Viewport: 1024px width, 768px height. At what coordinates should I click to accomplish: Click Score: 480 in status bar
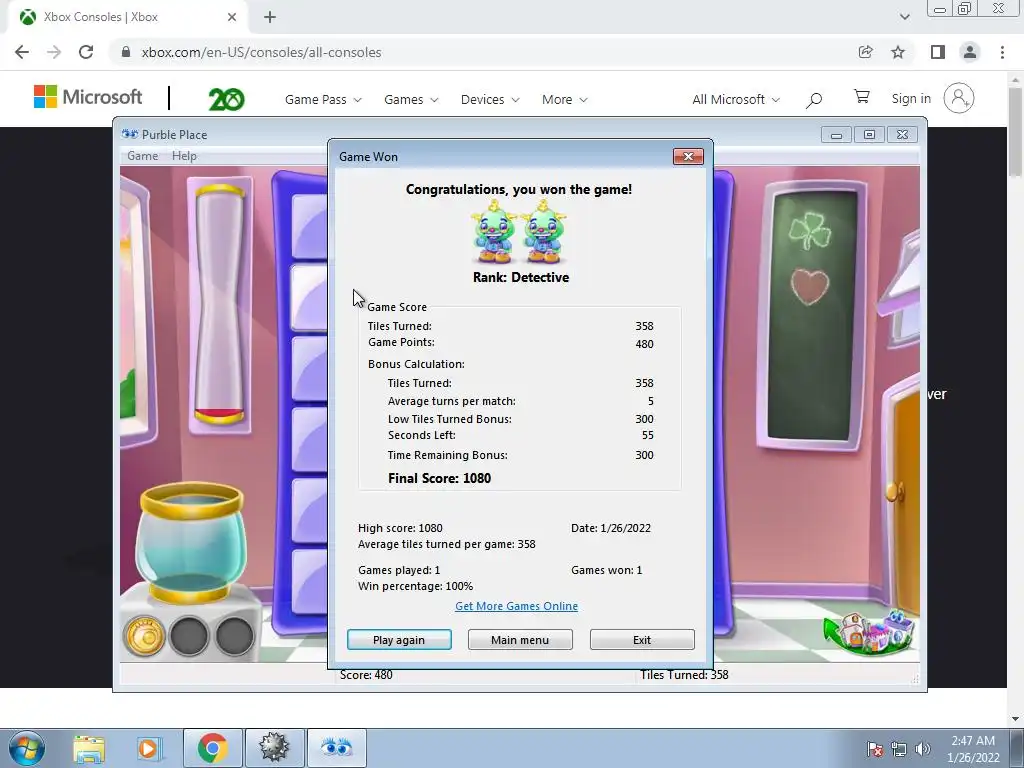(x=366, y=675)
